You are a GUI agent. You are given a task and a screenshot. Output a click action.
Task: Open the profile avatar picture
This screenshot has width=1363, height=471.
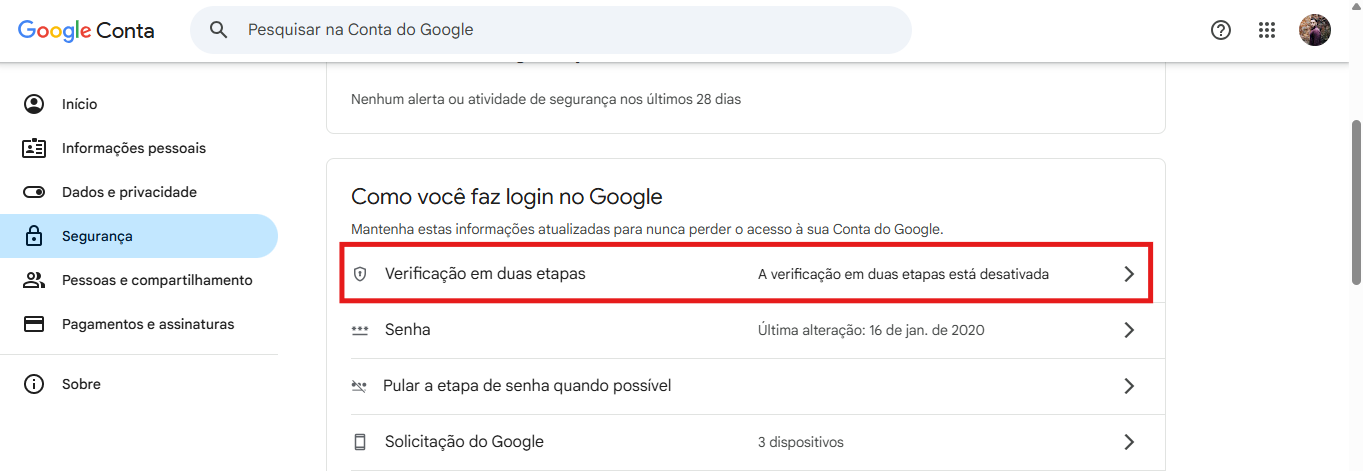pos(1315,30)
